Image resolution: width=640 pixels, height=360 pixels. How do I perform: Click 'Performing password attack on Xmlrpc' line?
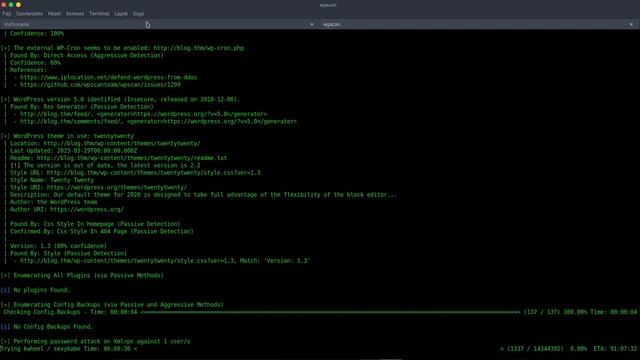pyautogui.click(x=95, y=341)
